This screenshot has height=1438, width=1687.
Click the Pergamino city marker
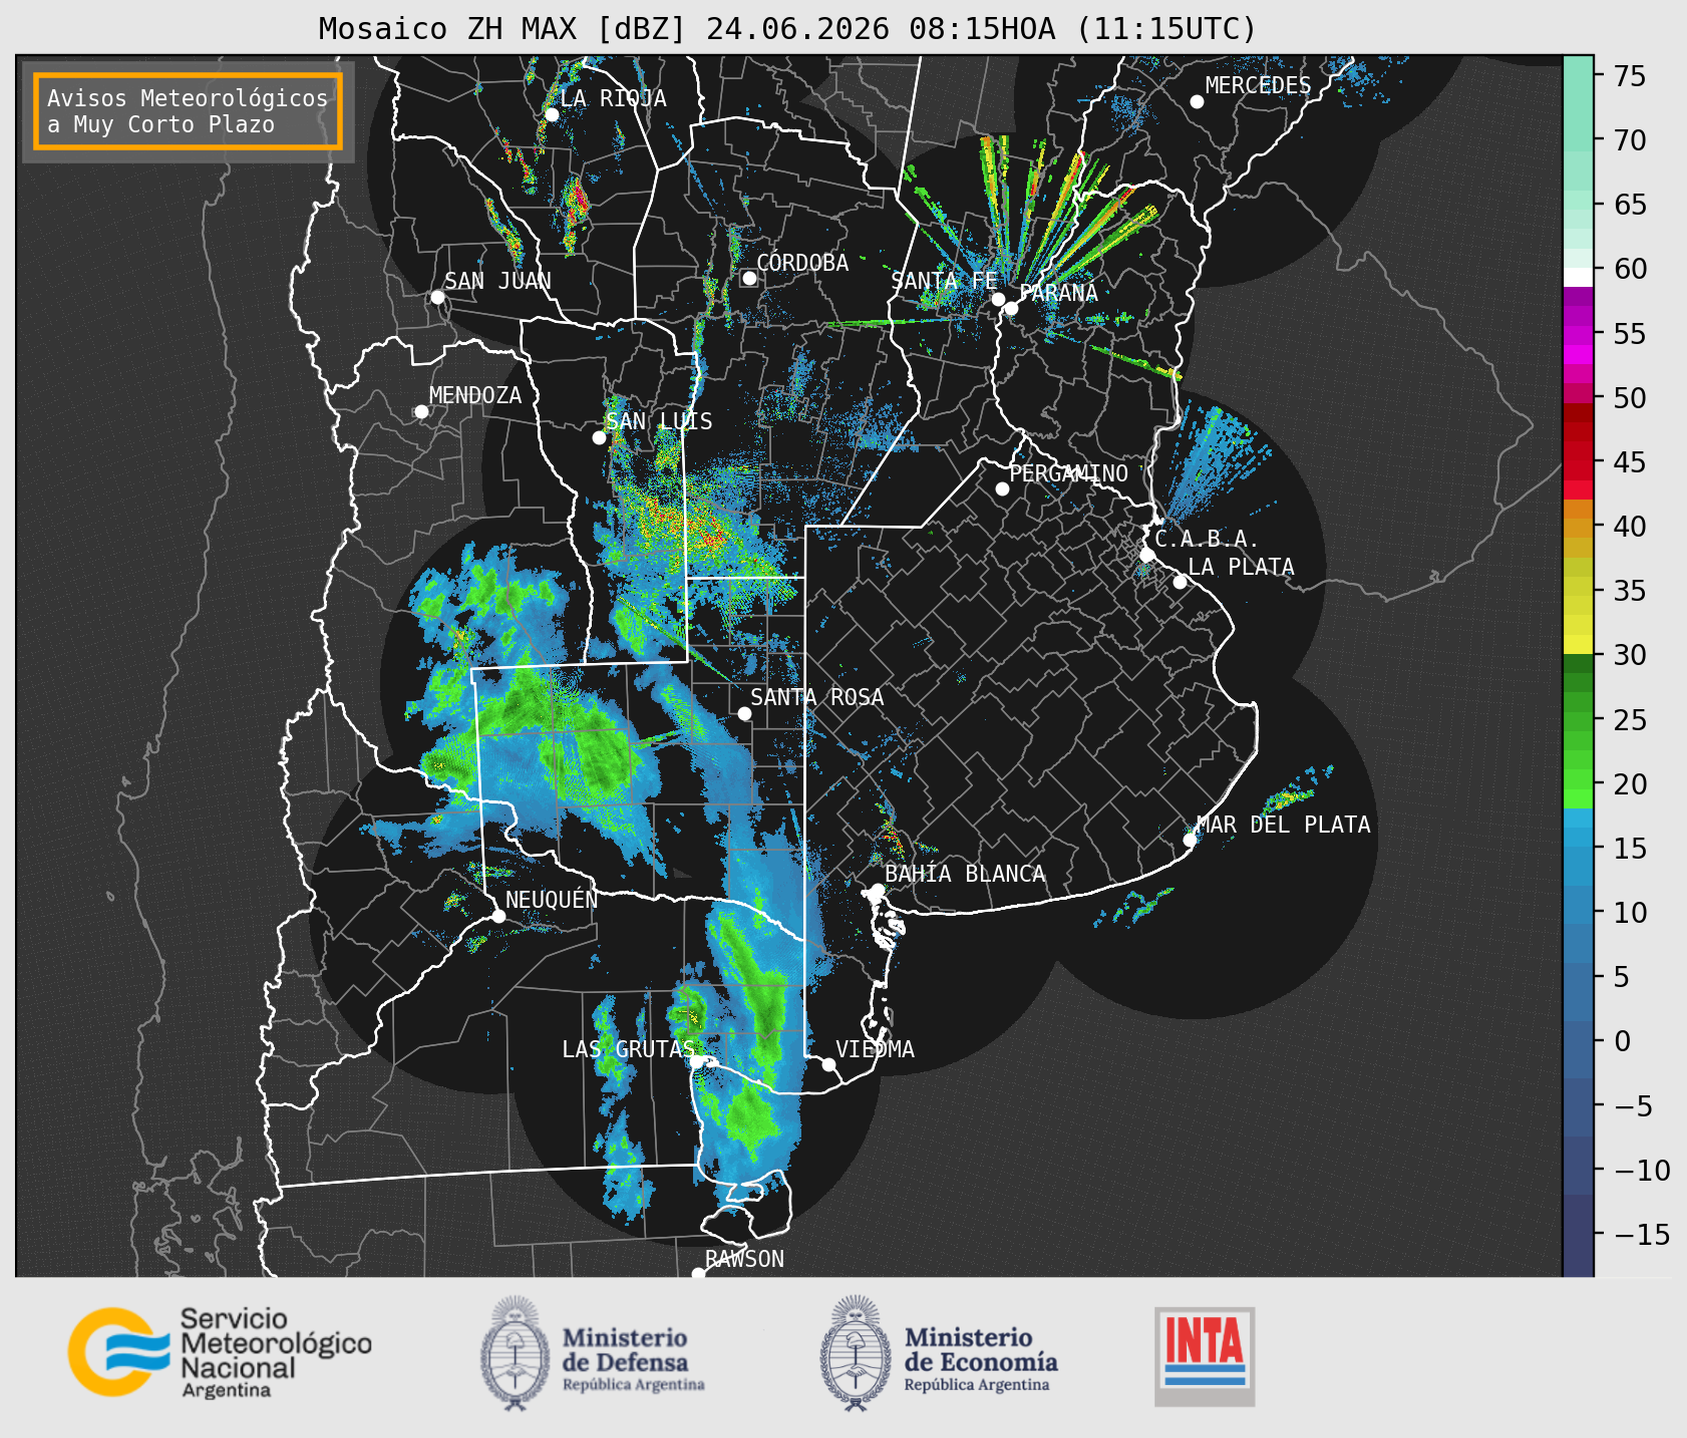[x=1002, y=489]
